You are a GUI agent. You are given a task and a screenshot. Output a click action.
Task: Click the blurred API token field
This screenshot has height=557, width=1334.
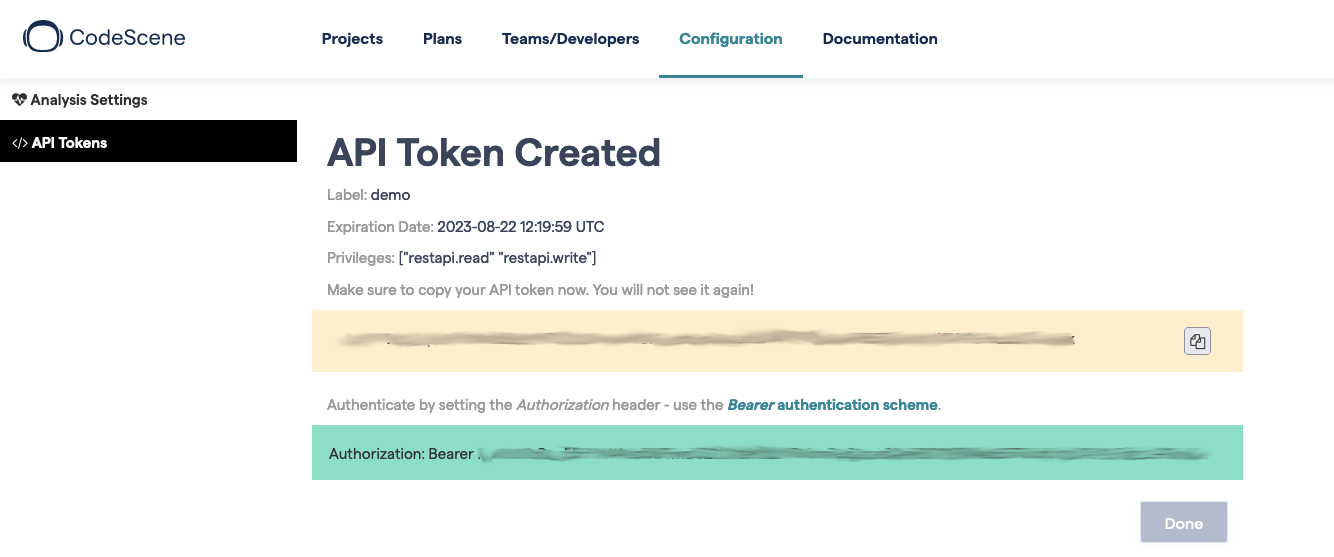[777, 341]
